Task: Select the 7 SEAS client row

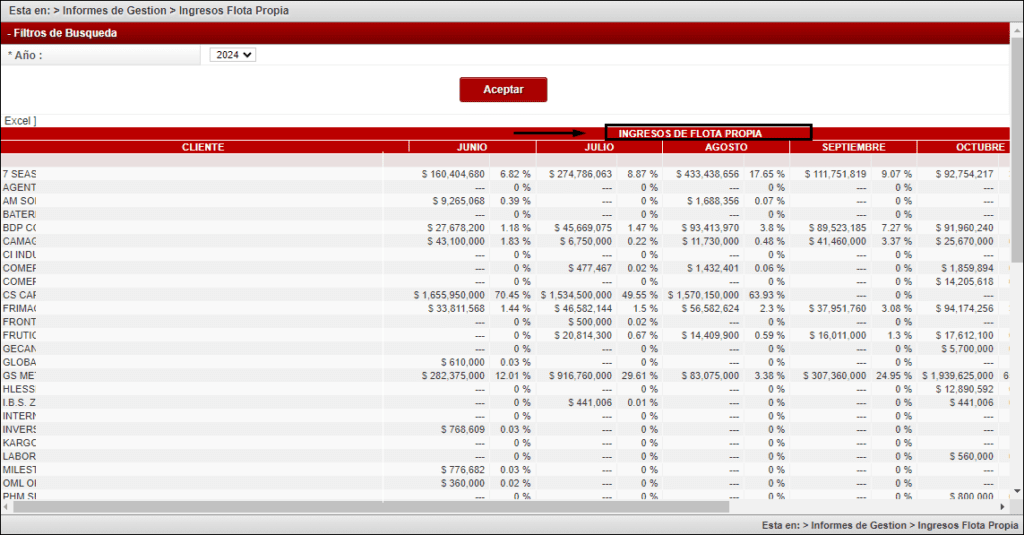Action: pos(20,174)
